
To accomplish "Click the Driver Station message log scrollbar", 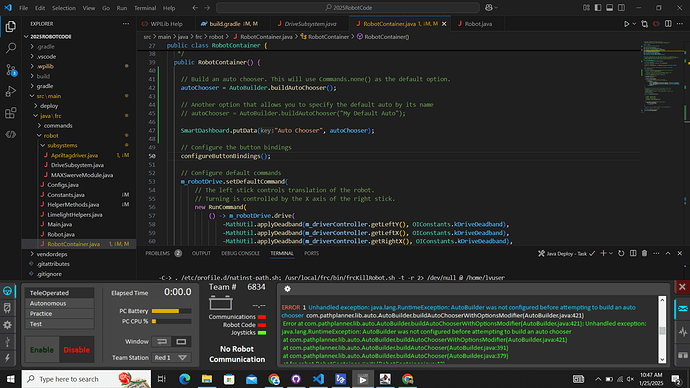I will [x=662, y=330].
